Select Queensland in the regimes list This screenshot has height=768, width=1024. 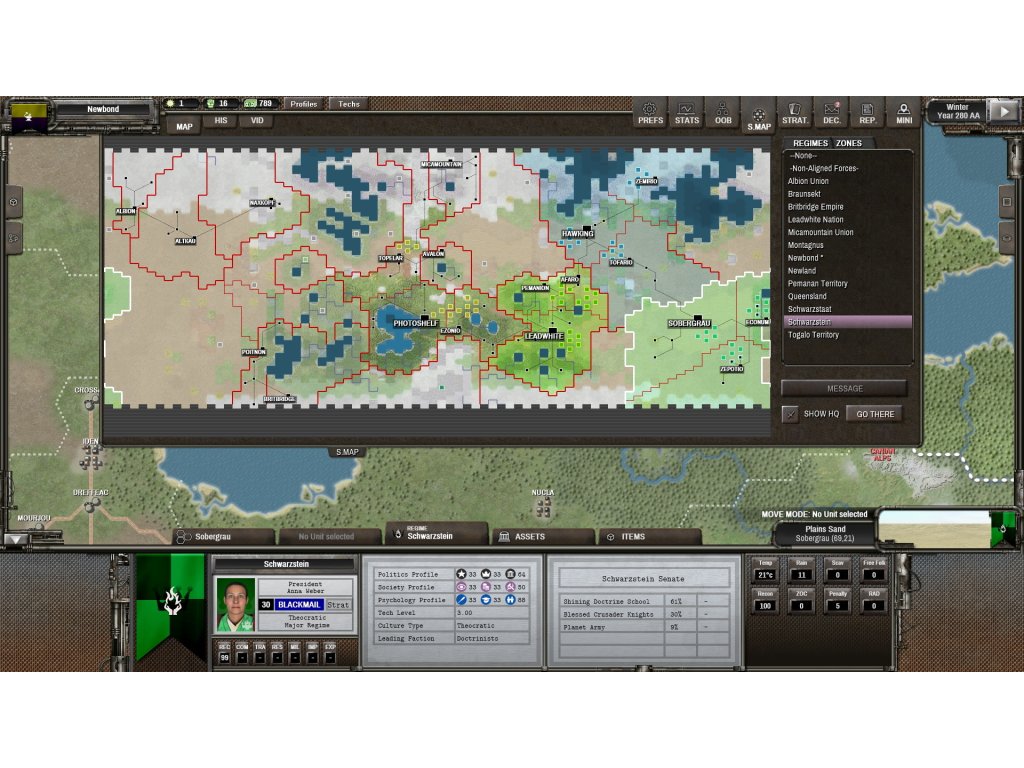click(847, 296)
